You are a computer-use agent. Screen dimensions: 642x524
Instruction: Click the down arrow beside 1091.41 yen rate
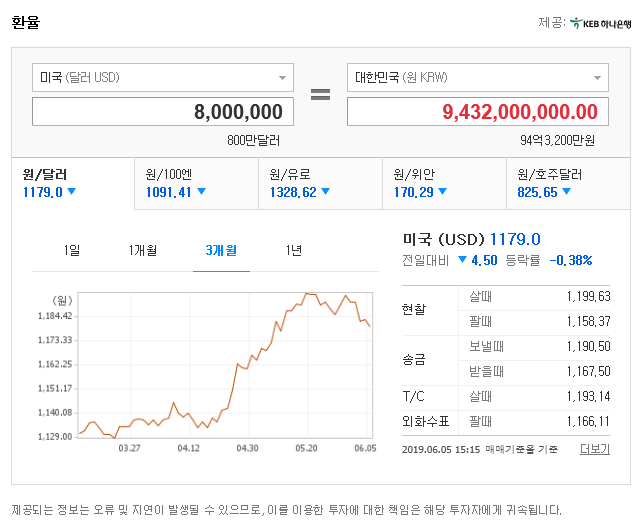coord(201,192)
